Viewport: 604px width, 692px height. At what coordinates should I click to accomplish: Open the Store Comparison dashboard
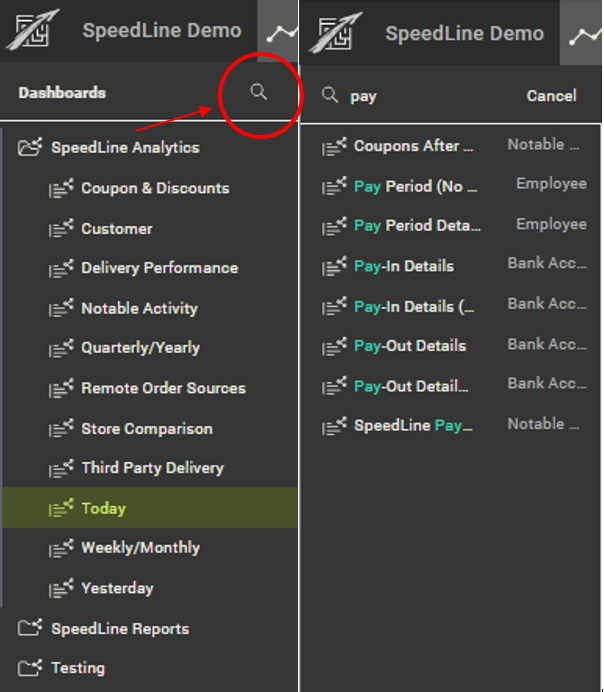pos(147,429)
